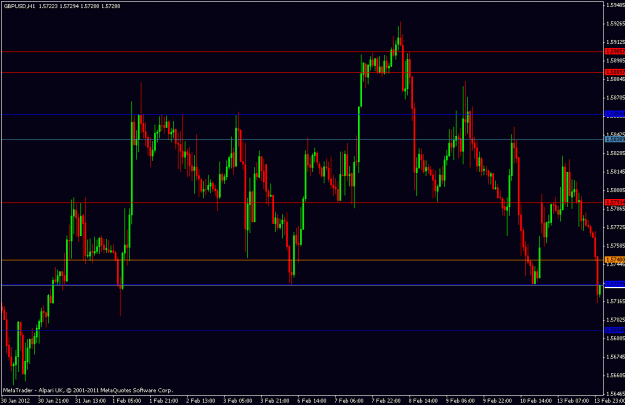Click the 30 Jan 2012 date label
The image size is (625, 405).
click(14, 401)
